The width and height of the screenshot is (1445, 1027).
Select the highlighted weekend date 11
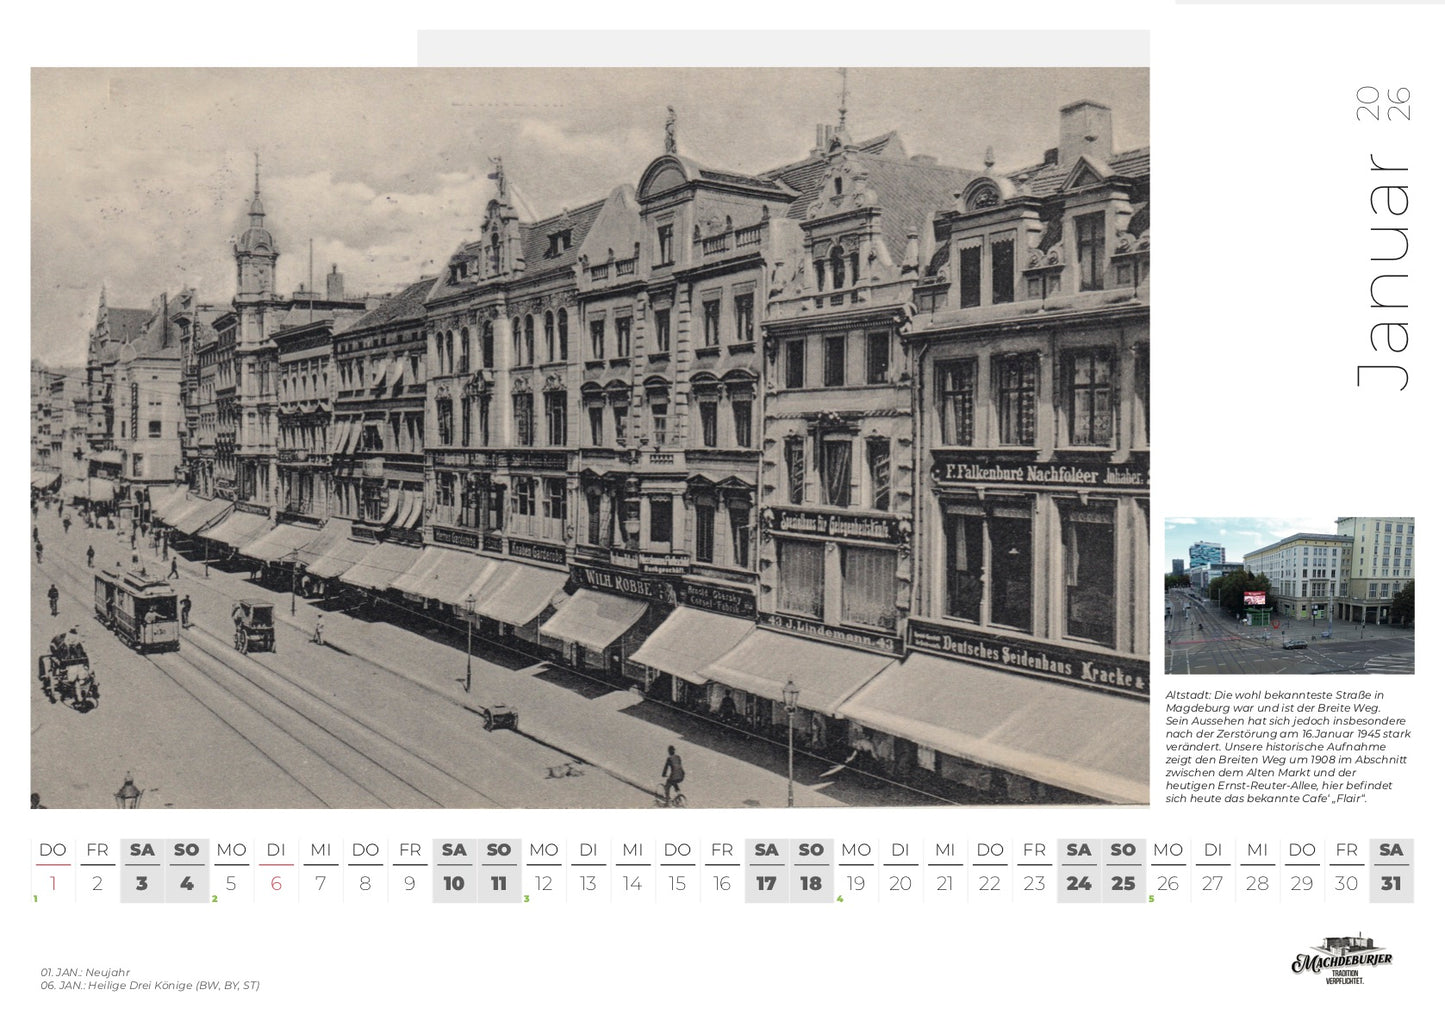499,883
